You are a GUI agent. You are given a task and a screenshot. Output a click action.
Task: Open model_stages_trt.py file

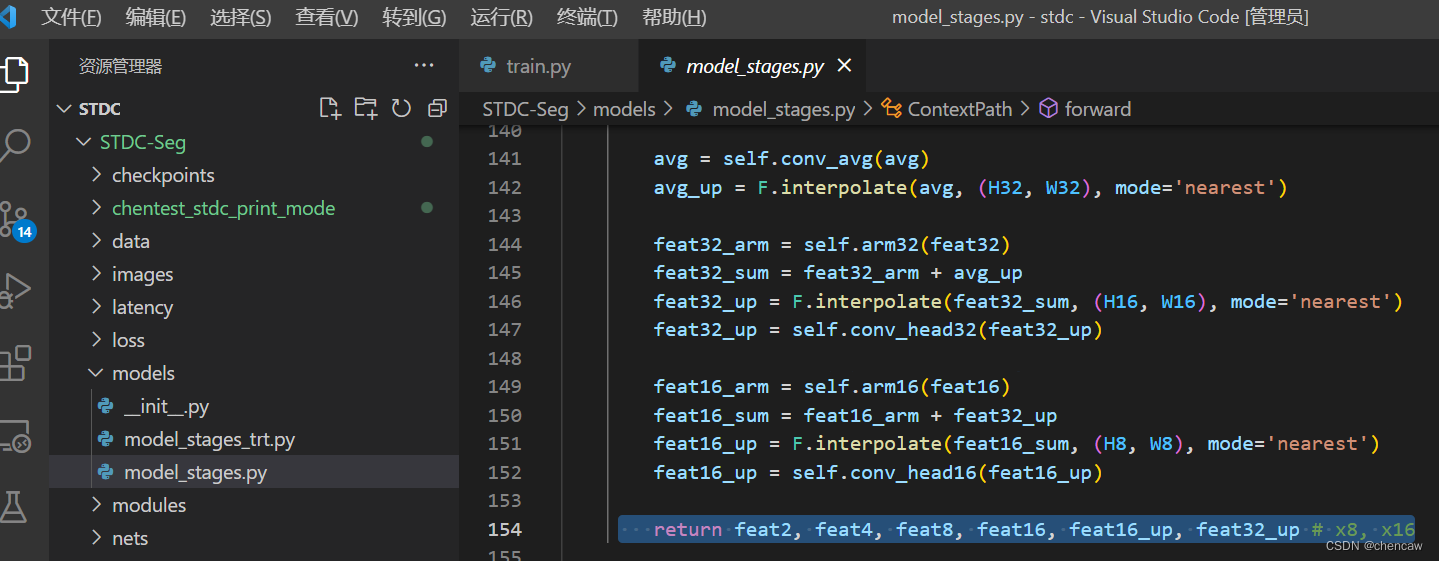click(209, 439)
